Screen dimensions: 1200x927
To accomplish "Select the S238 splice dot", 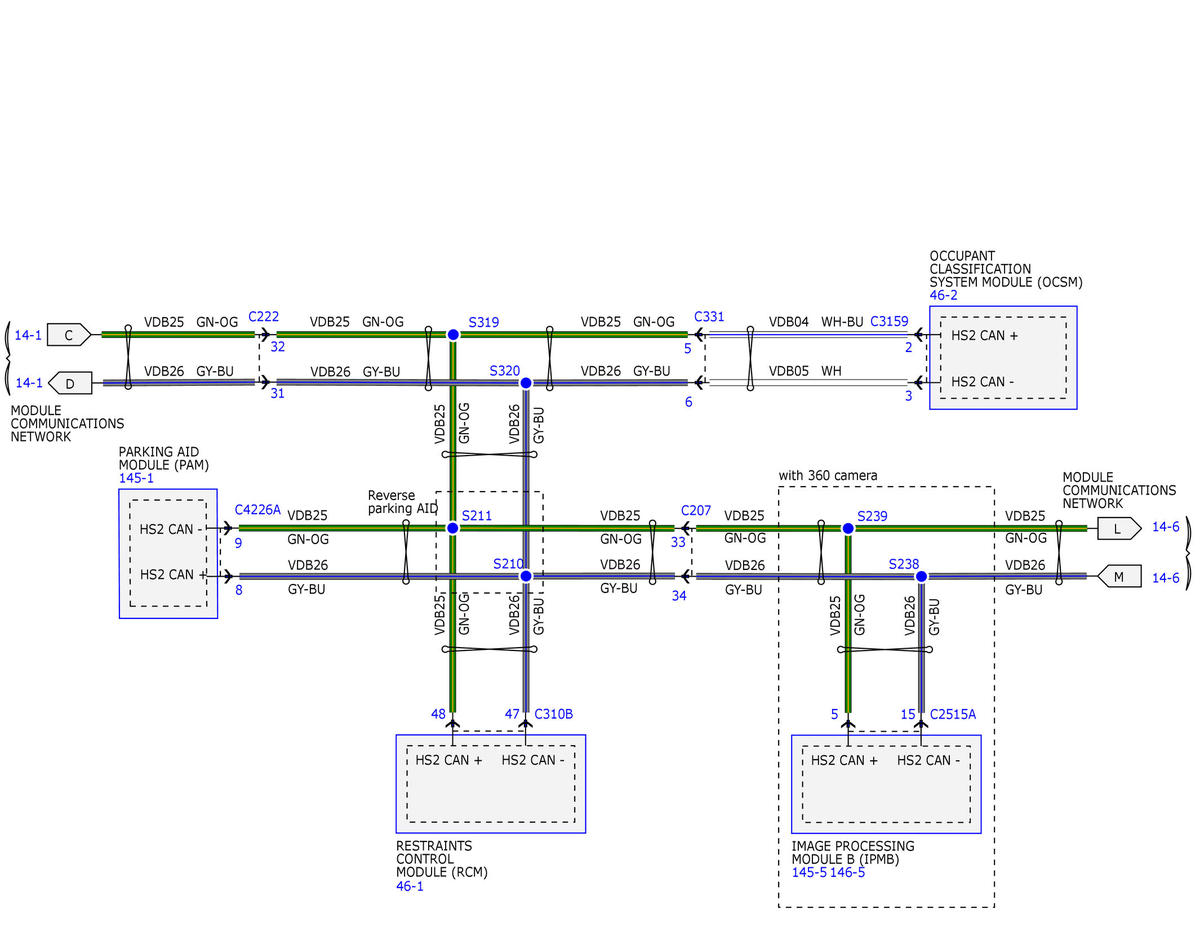I will [921, 576].
